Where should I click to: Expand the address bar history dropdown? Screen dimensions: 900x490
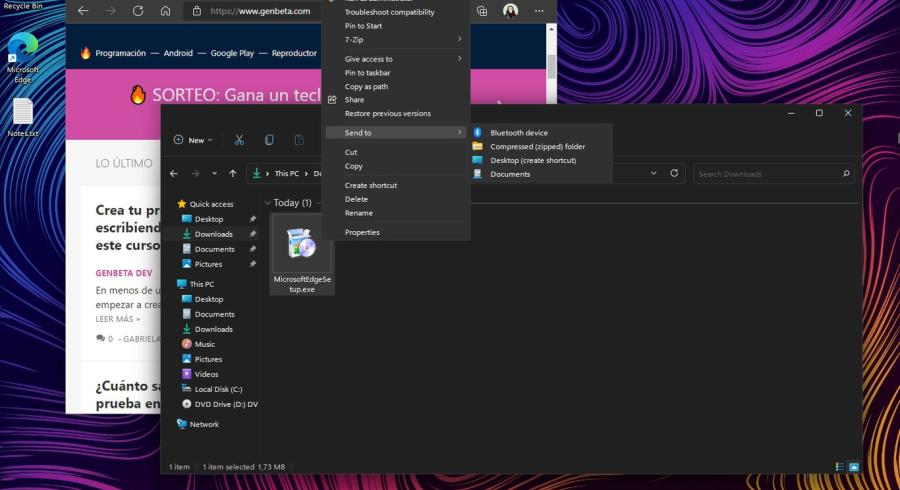[653, 173]
